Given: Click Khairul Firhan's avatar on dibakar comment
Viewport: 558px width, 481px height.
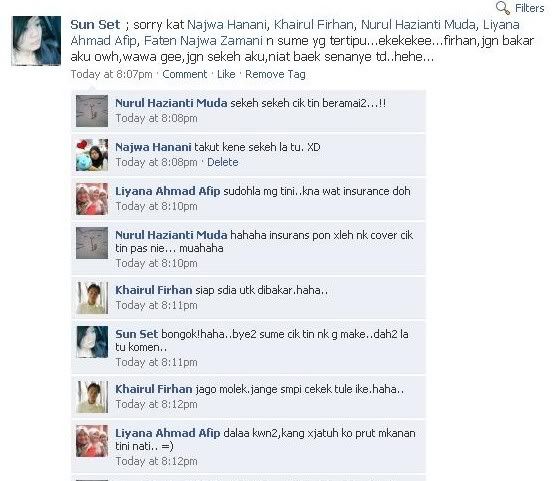Looking at the screenshot, I should tap(92, 298).
